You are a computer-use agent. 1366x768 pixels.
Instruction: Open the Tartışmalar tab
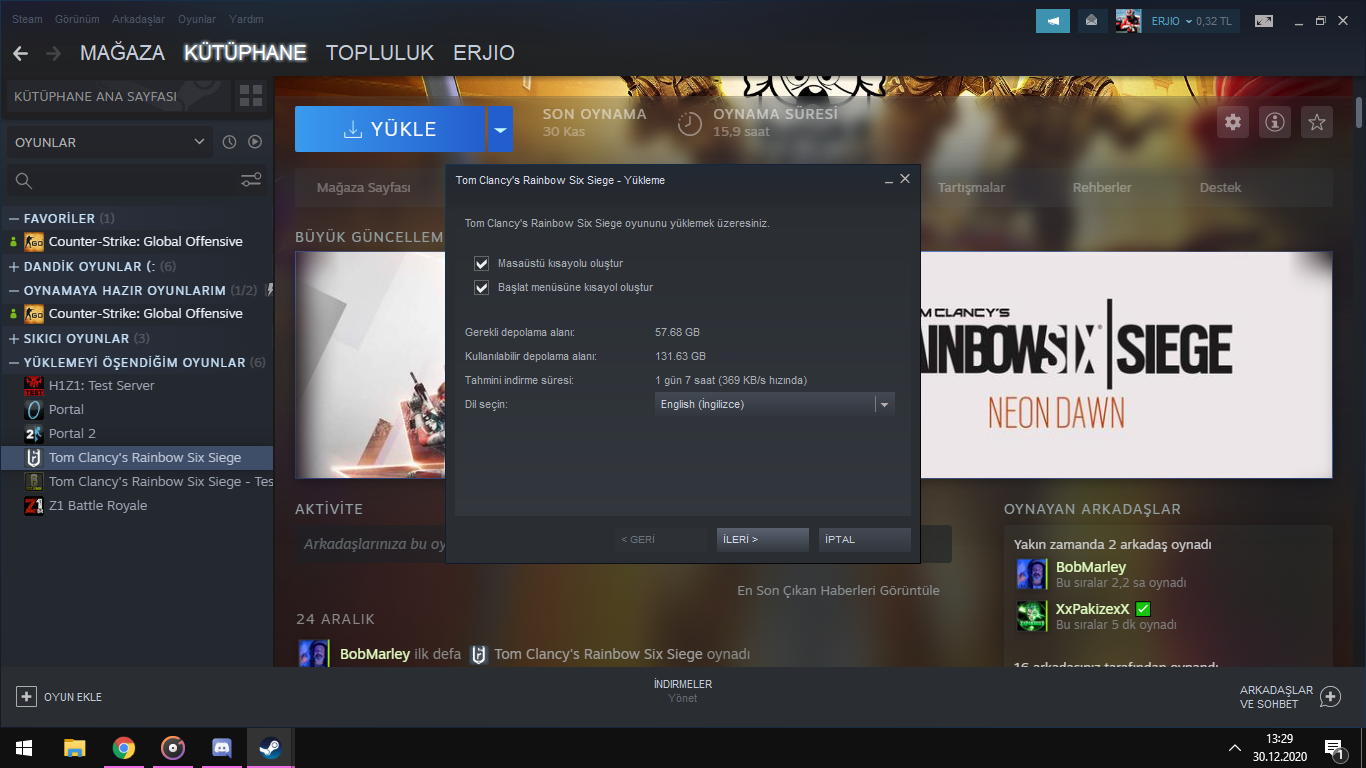click(x=971, y=187)
